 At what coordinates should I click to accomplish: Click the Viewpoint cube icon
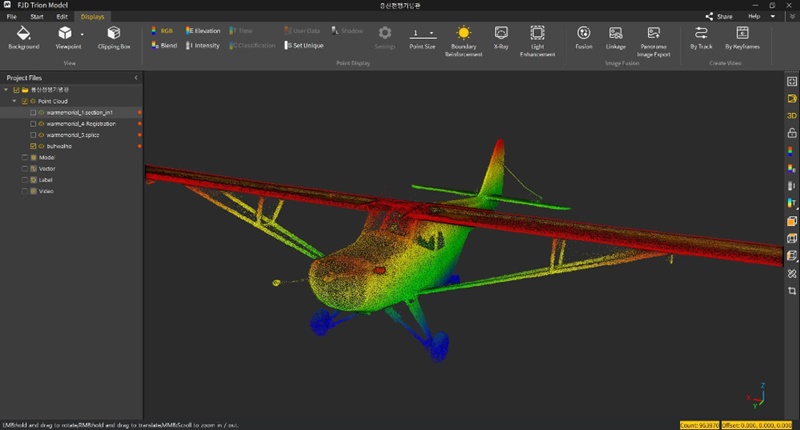[65, 33]
